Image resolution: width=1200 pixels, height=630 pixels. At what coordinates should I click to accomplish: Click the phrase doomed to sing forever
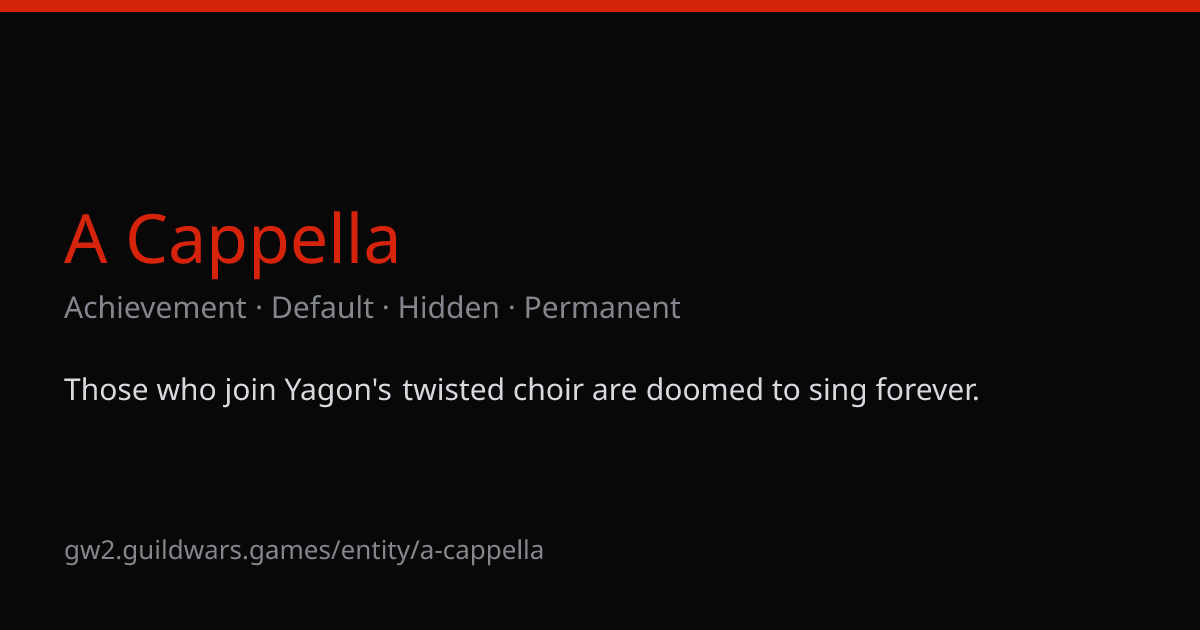pyautogui.click(x=813, y=390)
